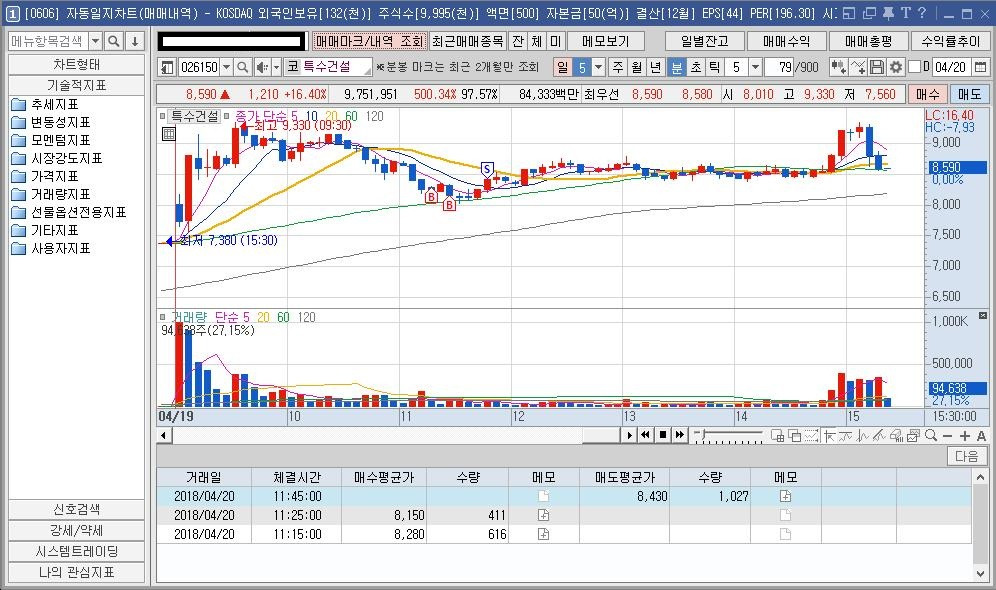The height and width of the screenshot is (590, 996).
Task: Click the 일별잔고 button
Action: (704, 41)
